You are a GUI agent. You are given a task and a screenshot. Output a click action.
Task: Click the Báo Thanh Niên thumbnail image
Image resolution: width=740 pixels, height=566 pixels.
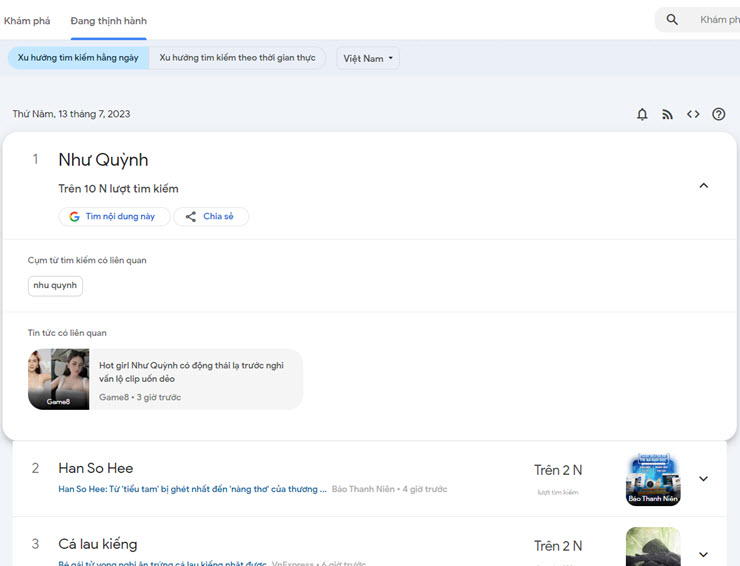tap(653, 479)
